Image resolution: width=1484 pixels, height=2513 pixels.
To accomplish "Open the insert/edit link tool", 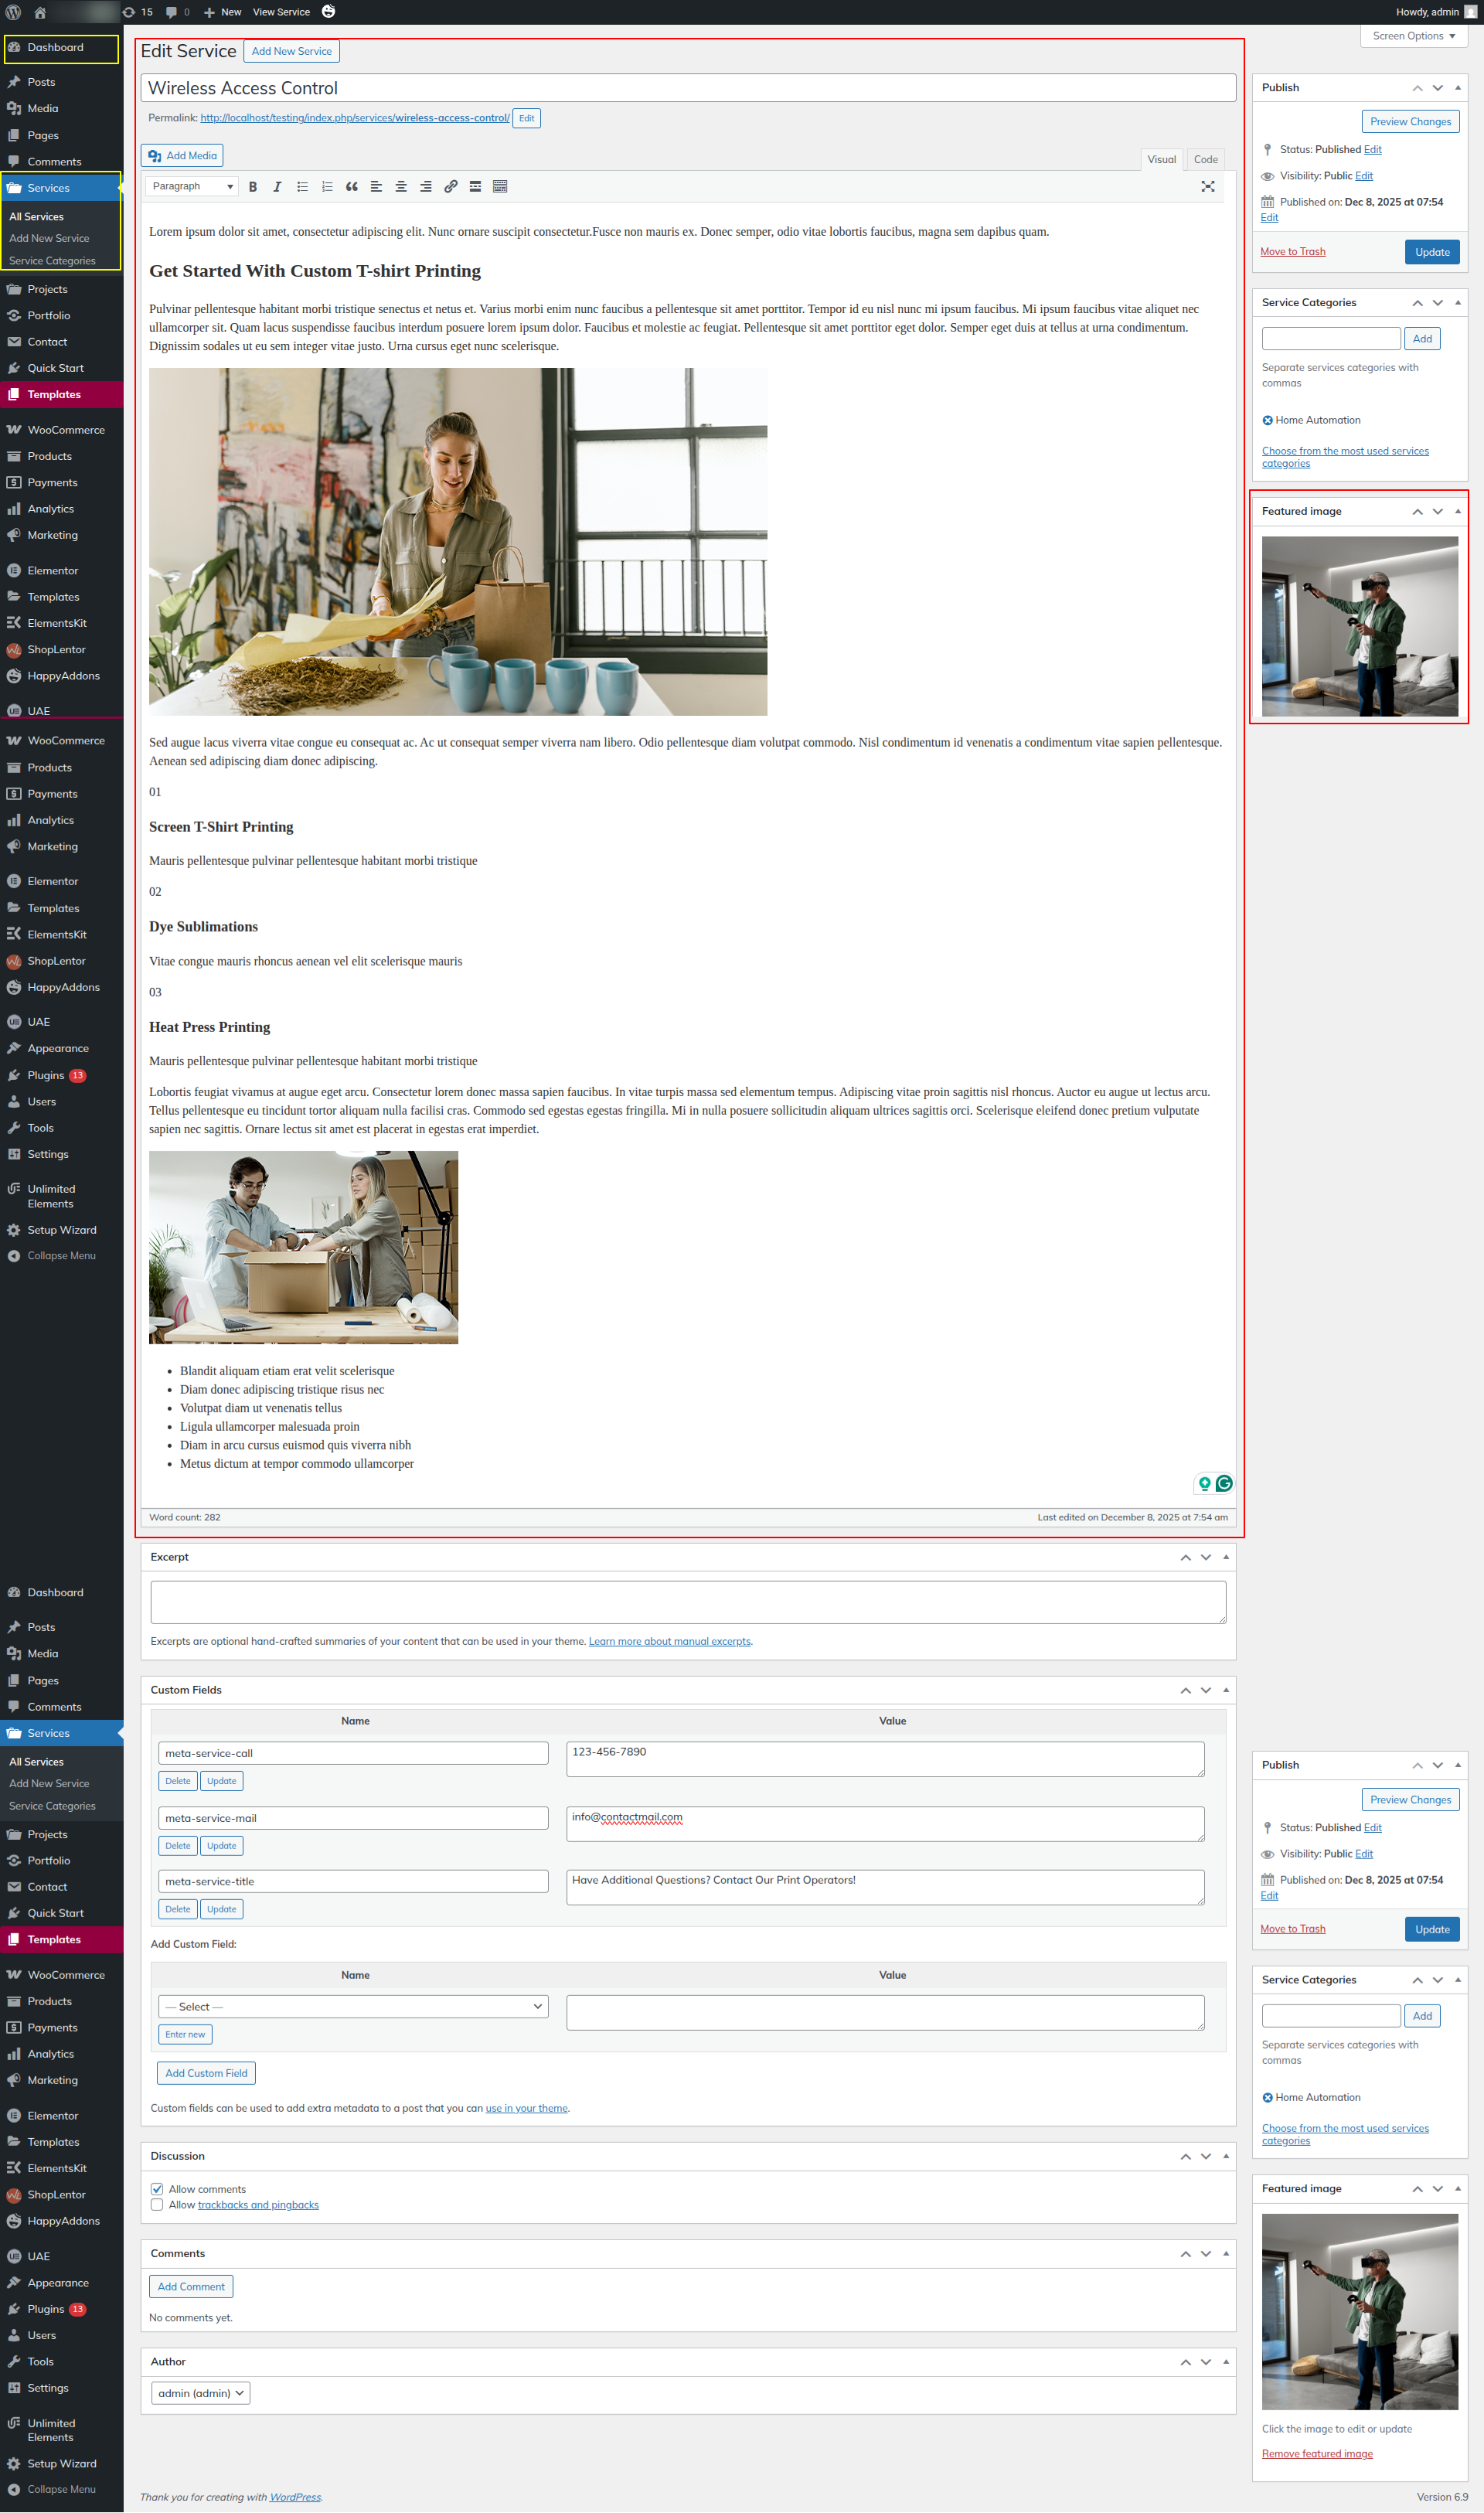I will click(451, 187).
